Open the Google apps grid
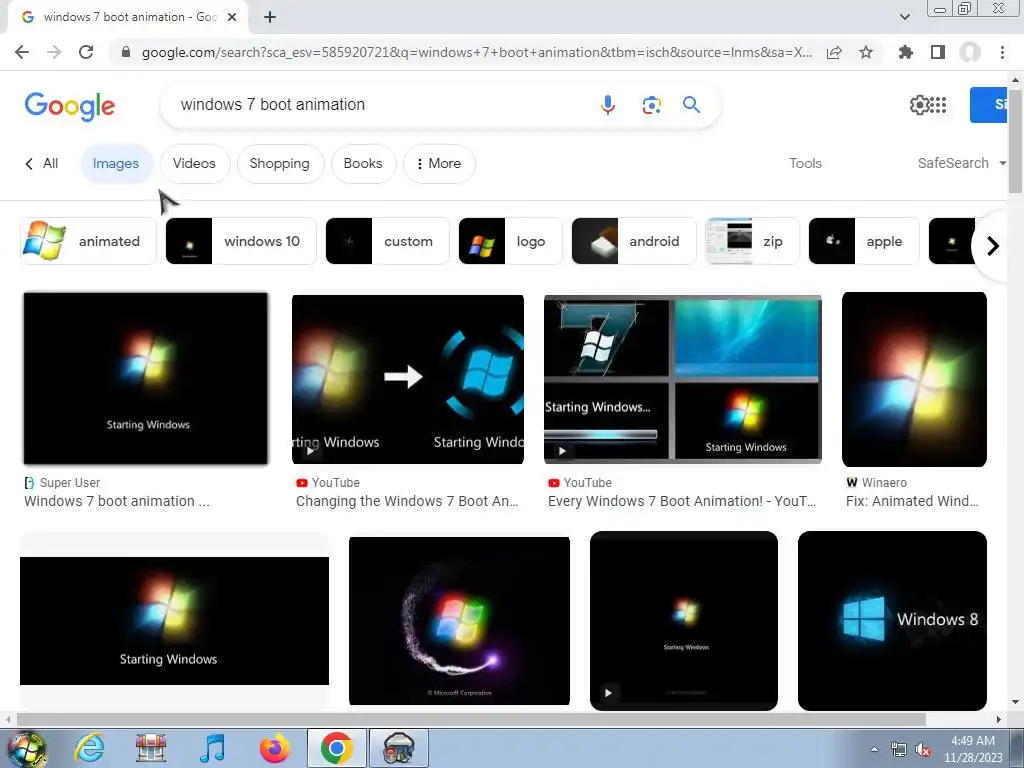 point(938,104)
